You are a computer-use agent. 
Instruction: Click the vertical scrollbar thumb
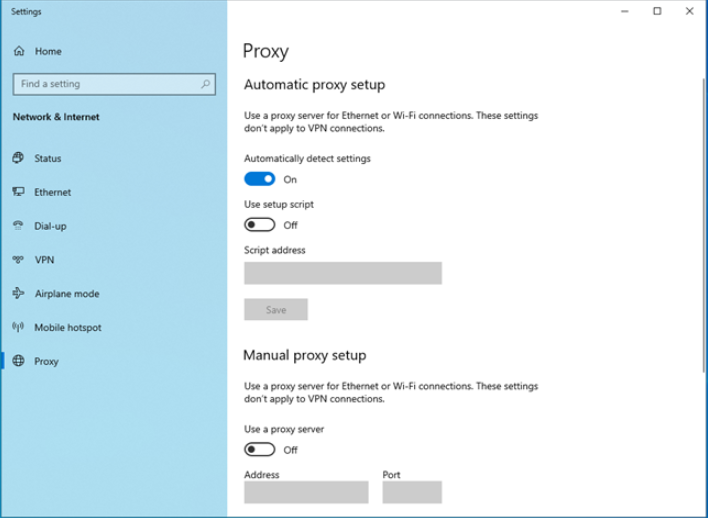703,225
